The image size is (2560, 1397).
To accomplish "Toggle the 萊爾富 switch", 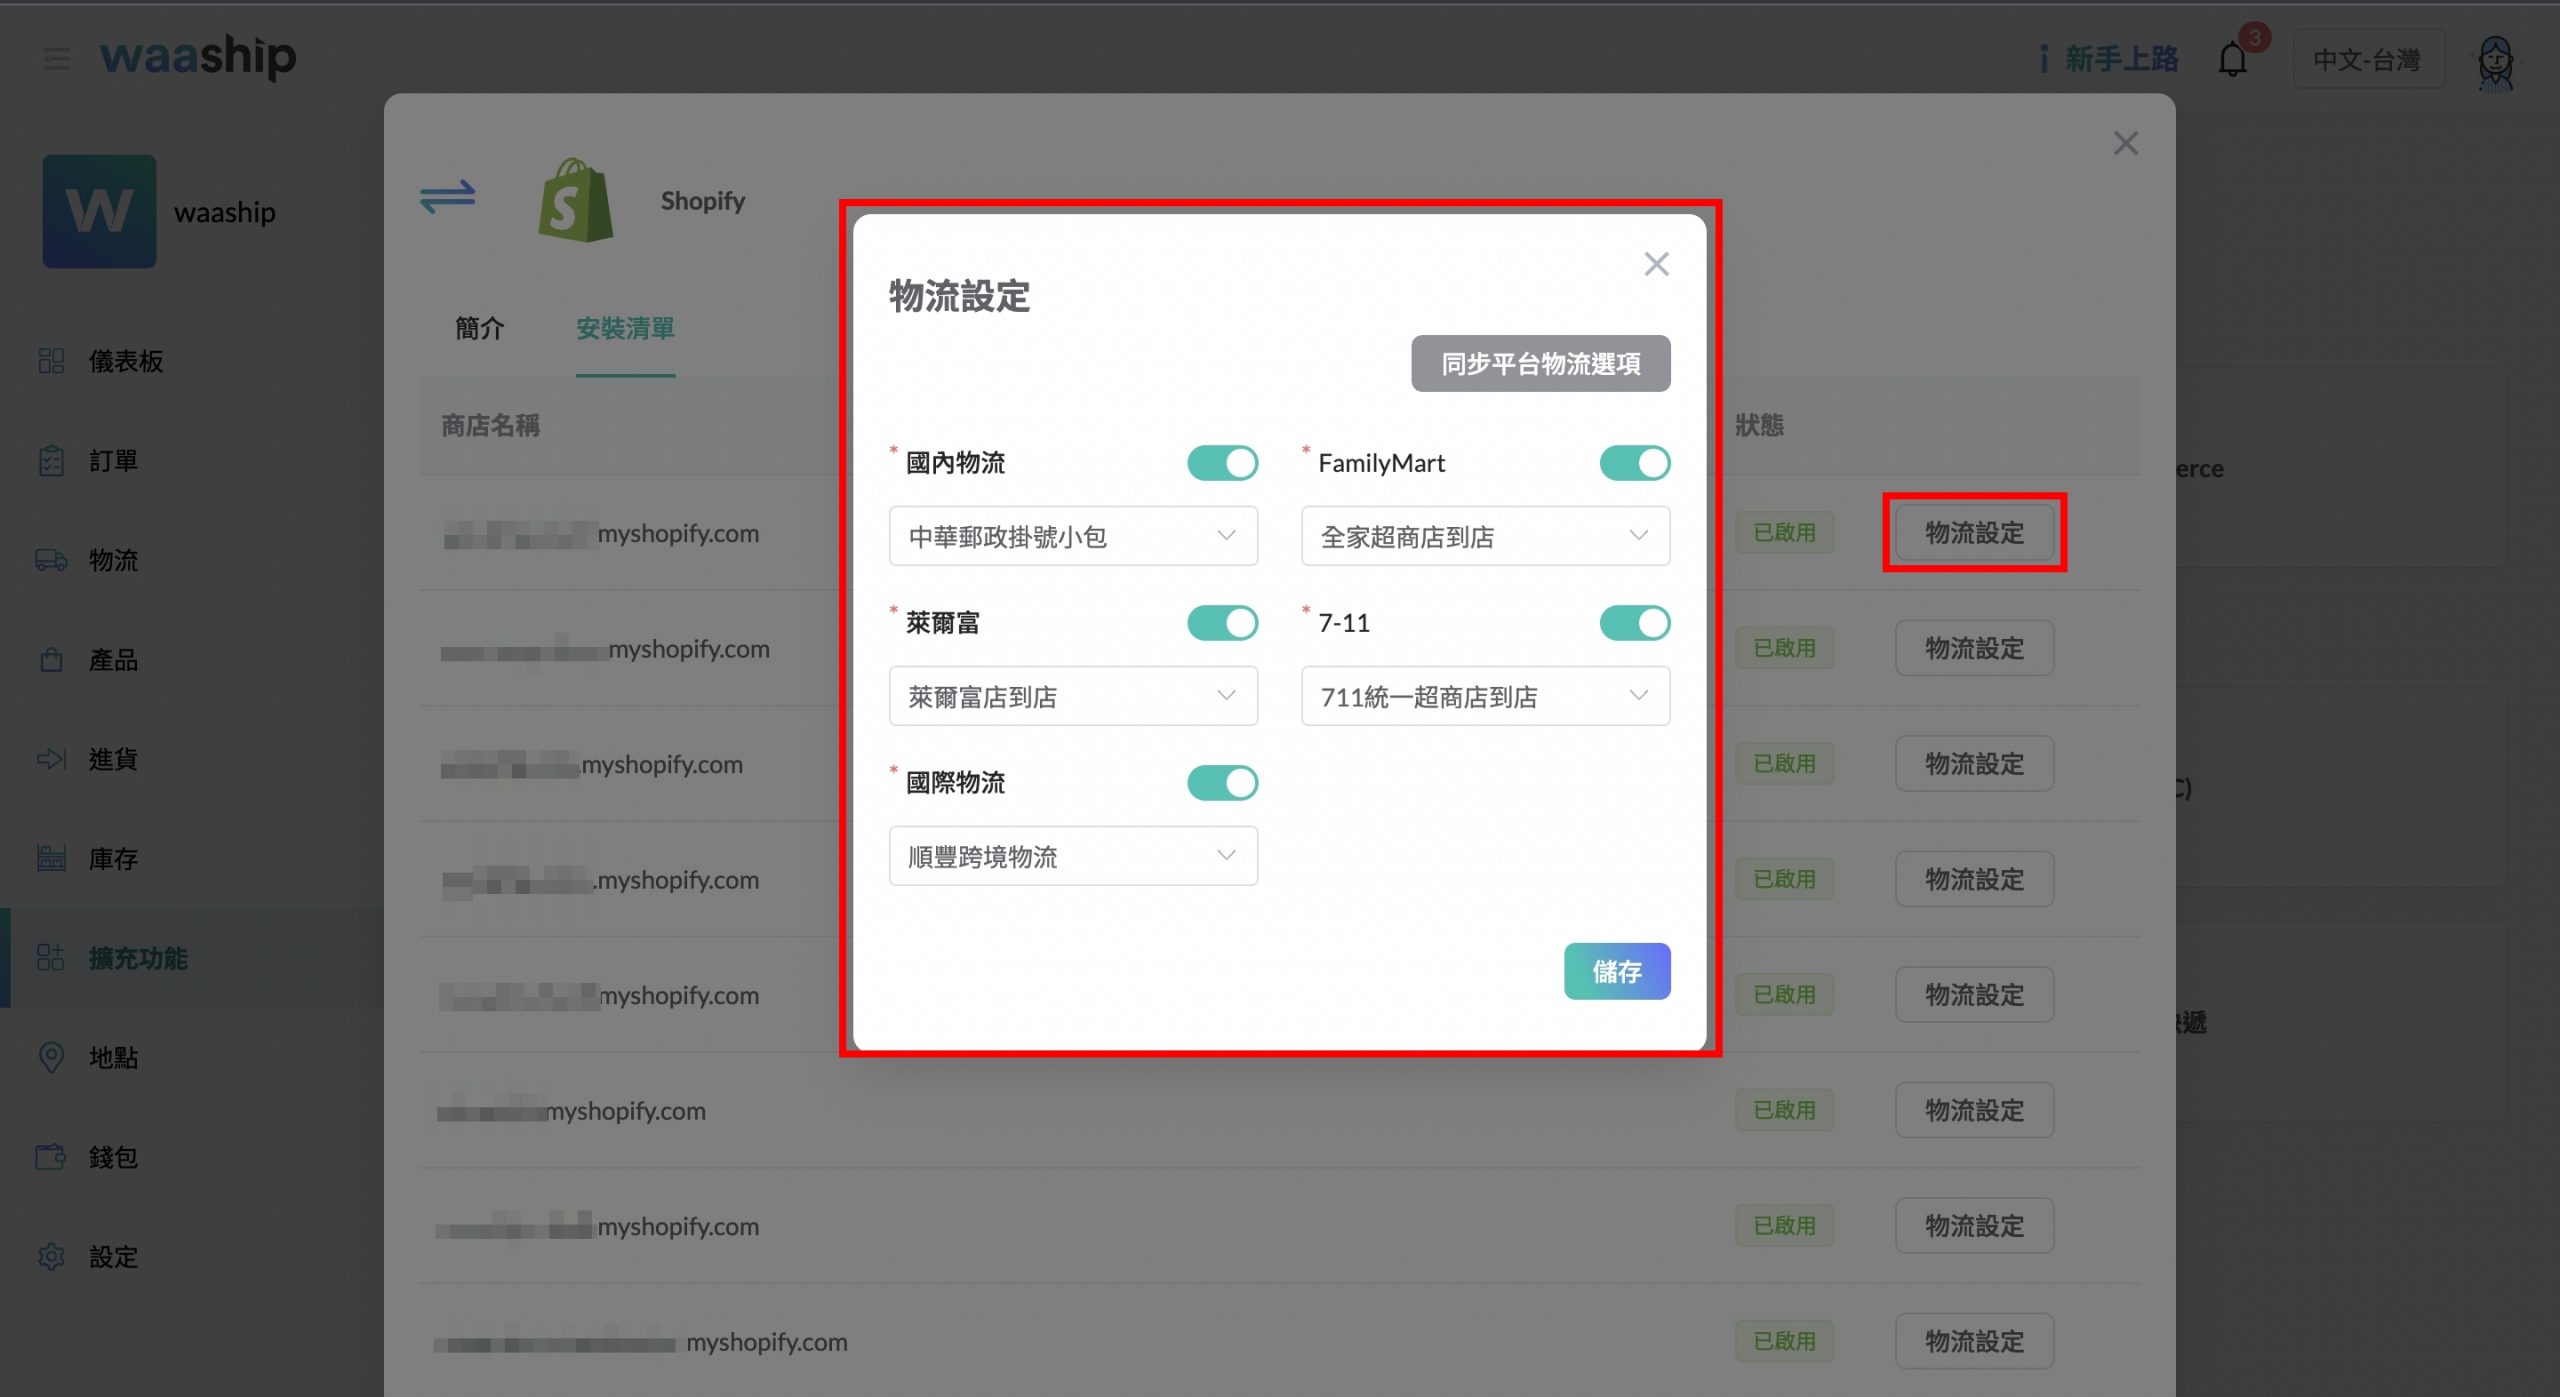I will coord(1222,623).
